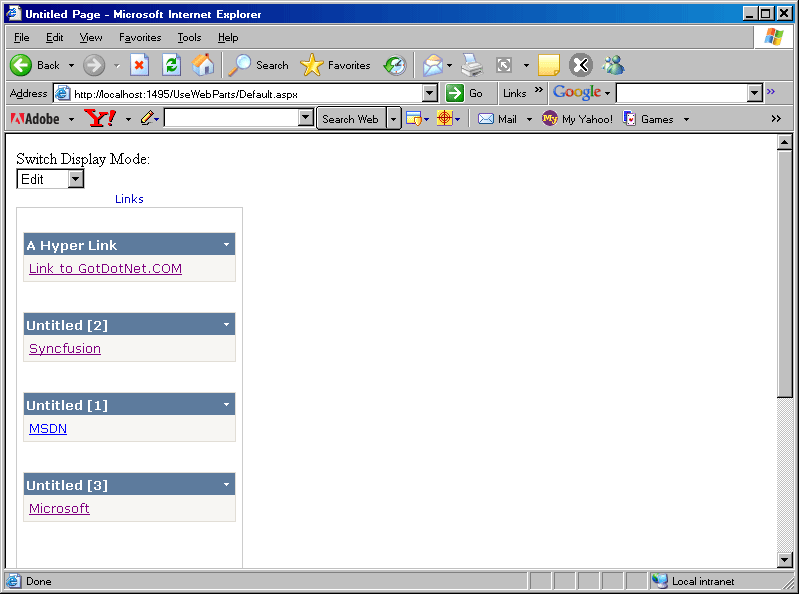
Task: Open the Adobe toolbar dropdown arrow
Action: (x=71, y=119)
